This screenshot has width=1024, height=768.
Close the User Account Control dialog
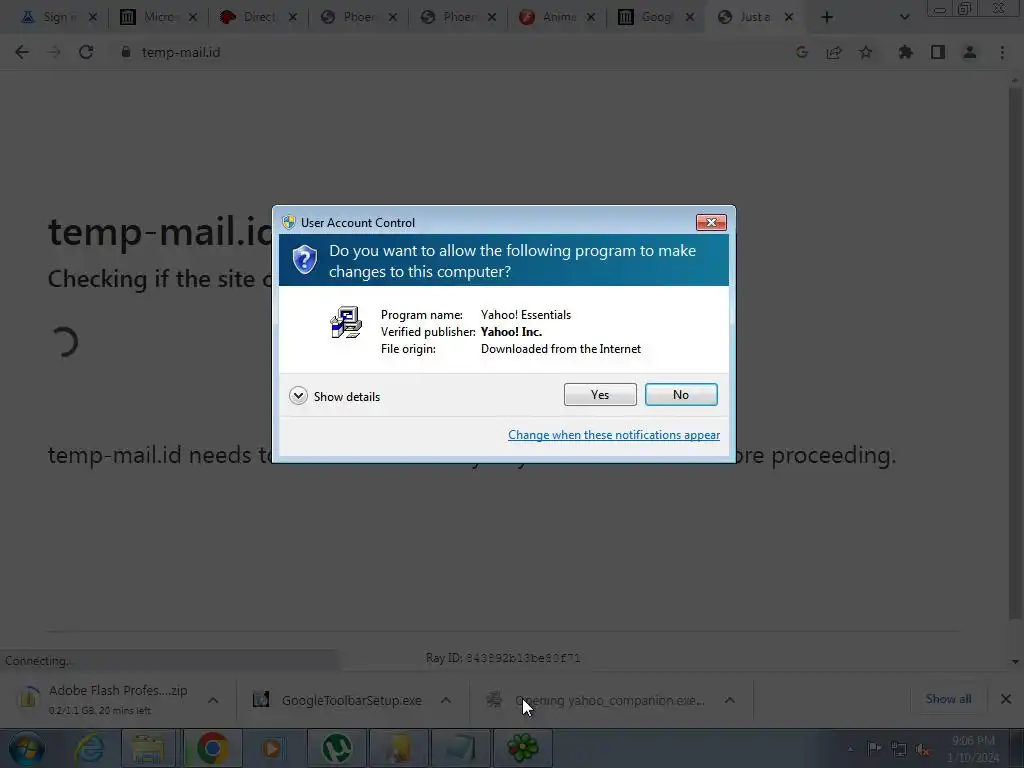coord(711,223)
